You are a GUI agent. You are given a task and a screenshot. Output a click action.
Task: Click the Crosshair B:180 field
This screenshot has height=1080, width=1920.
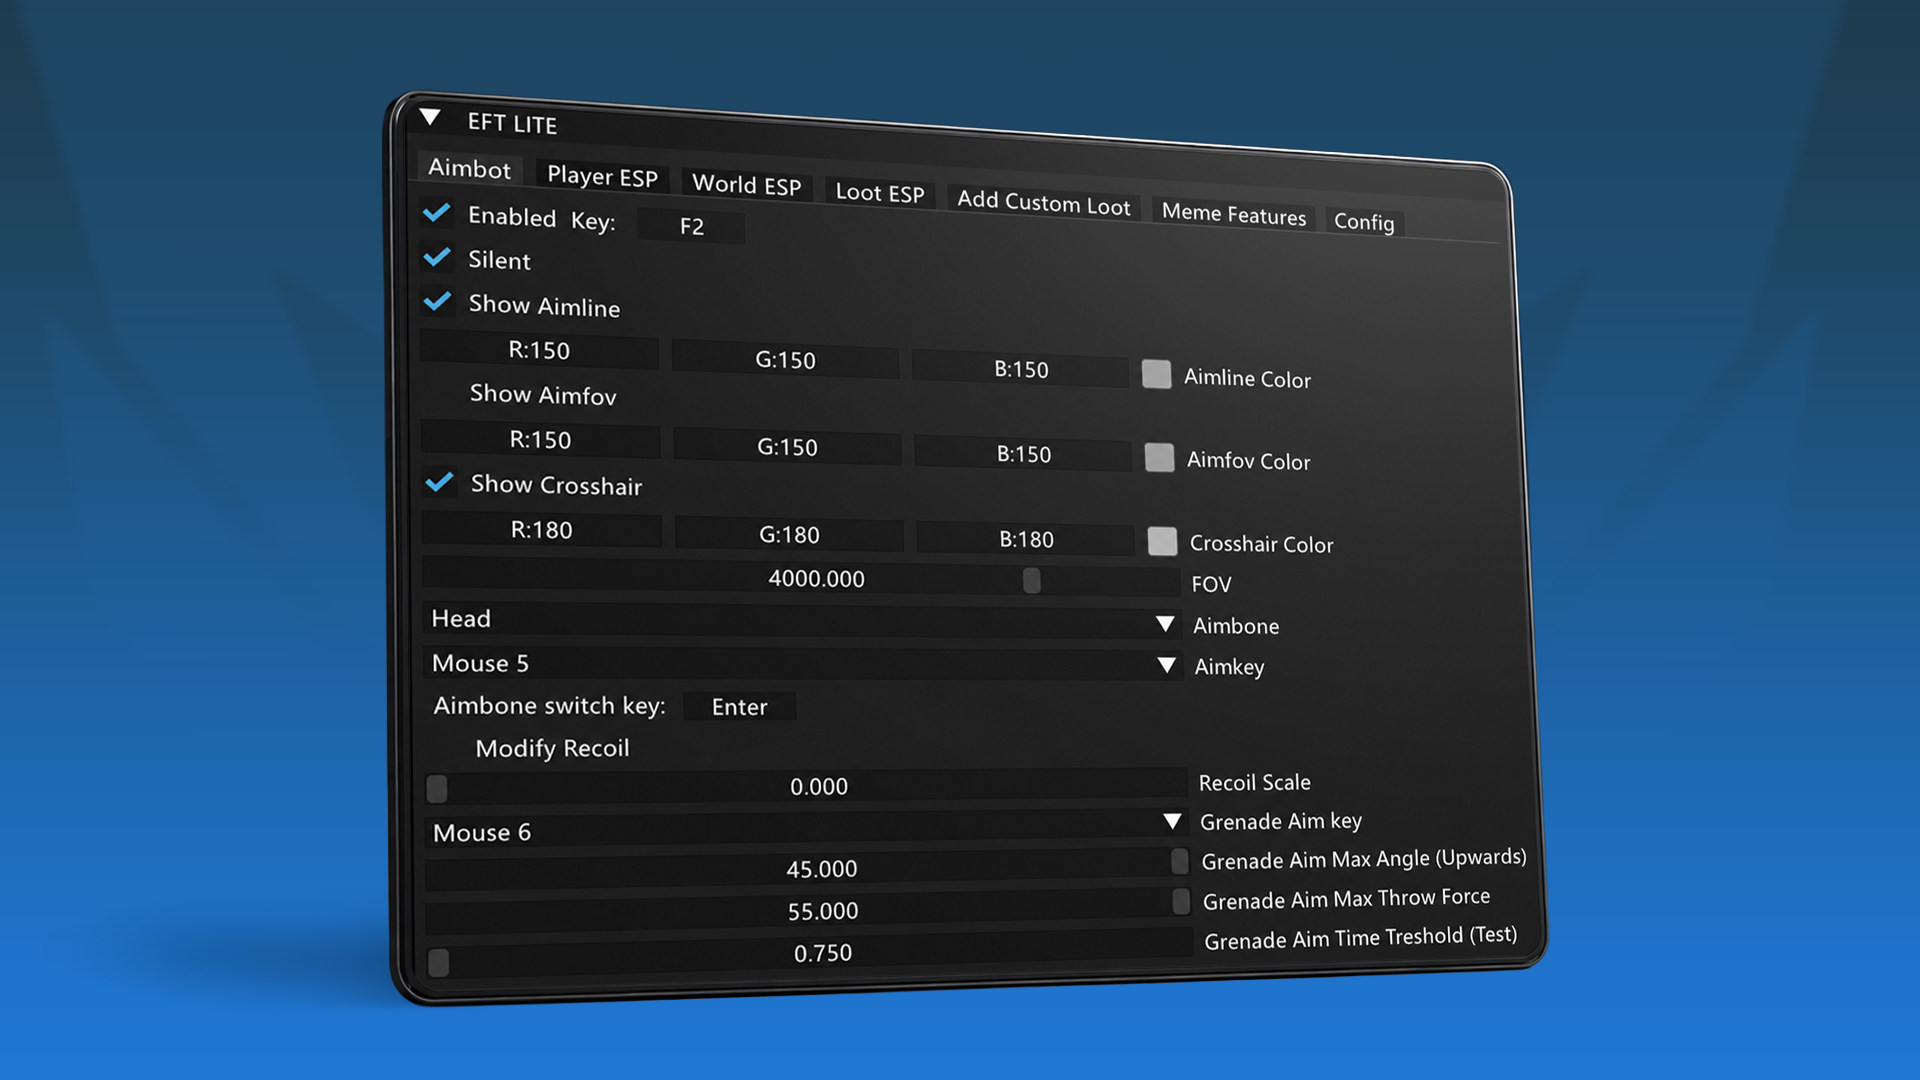click(1026, 540)
